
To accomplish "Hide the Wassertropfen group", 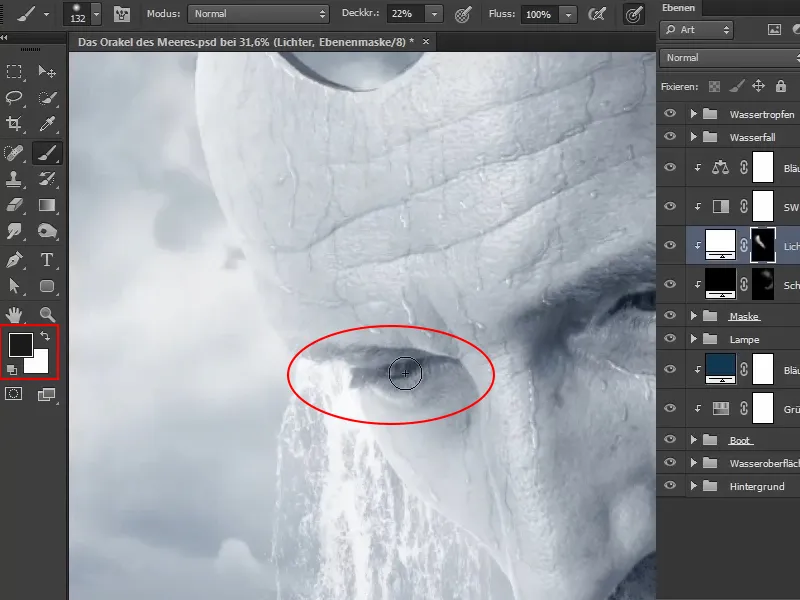I will tap(670, 114).
